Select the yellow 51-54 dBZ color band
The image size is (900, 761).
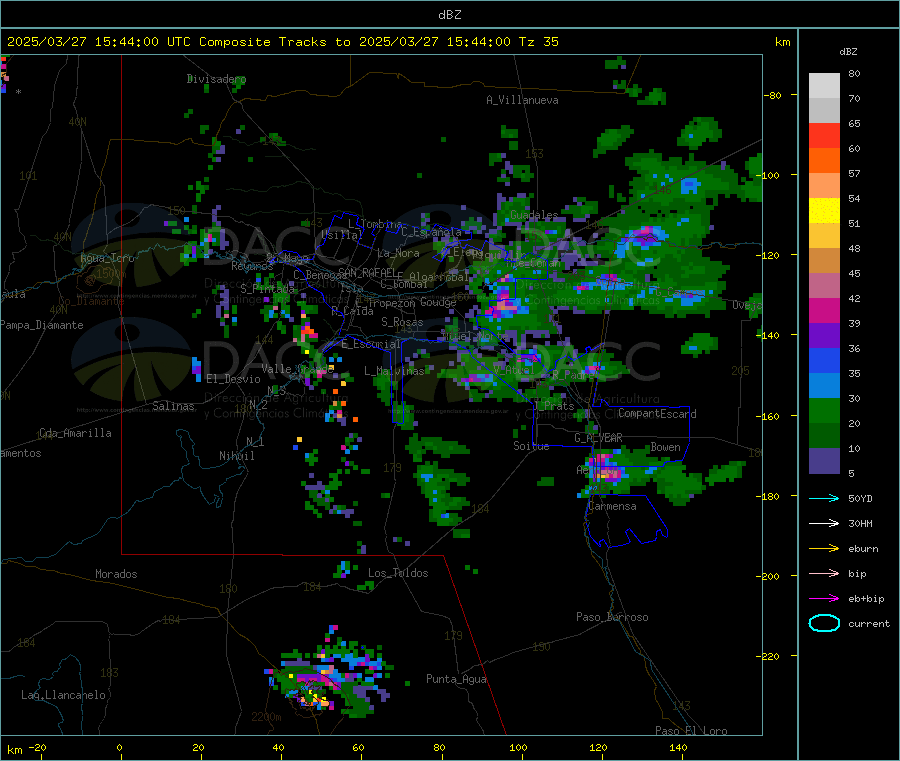[824, 211]
